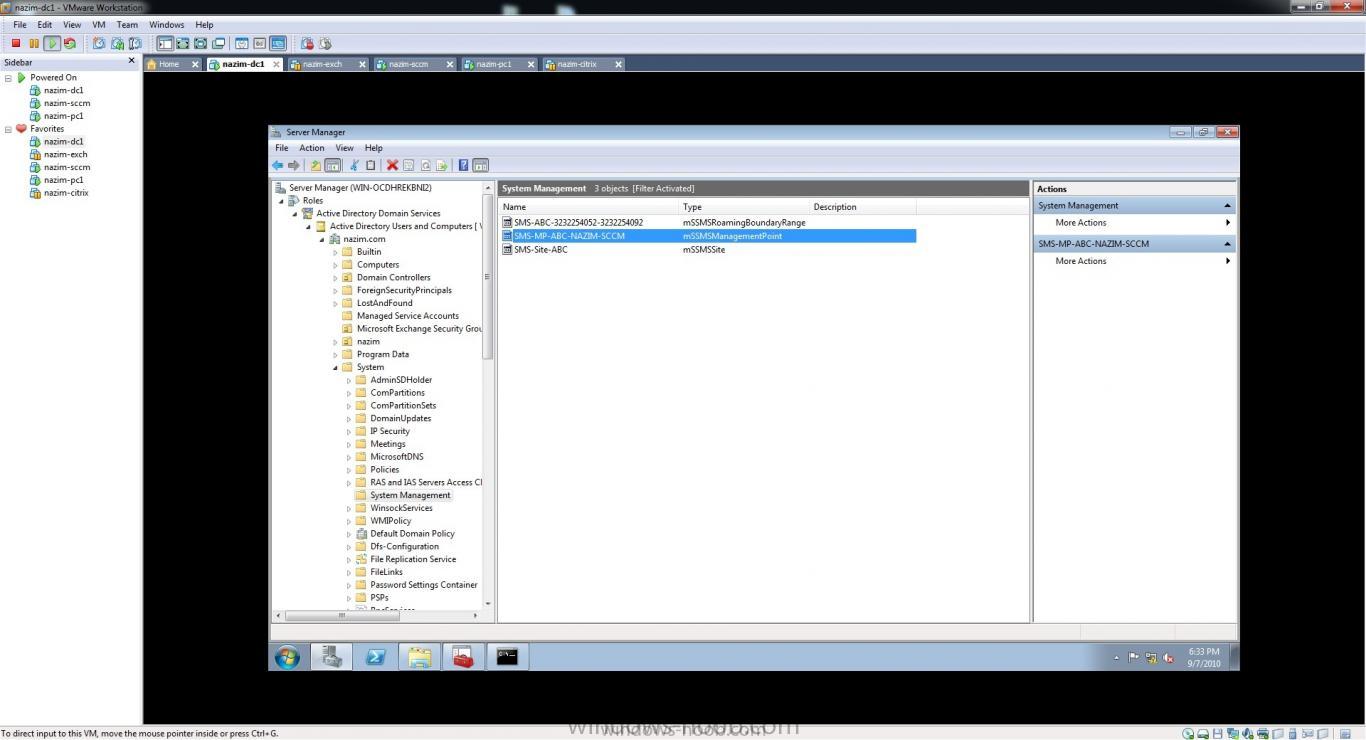Click the VMware Reset VM toolbar icon
Image resolution: width=1366 pixels, height=740 pixels.
(x=69, y=43)
